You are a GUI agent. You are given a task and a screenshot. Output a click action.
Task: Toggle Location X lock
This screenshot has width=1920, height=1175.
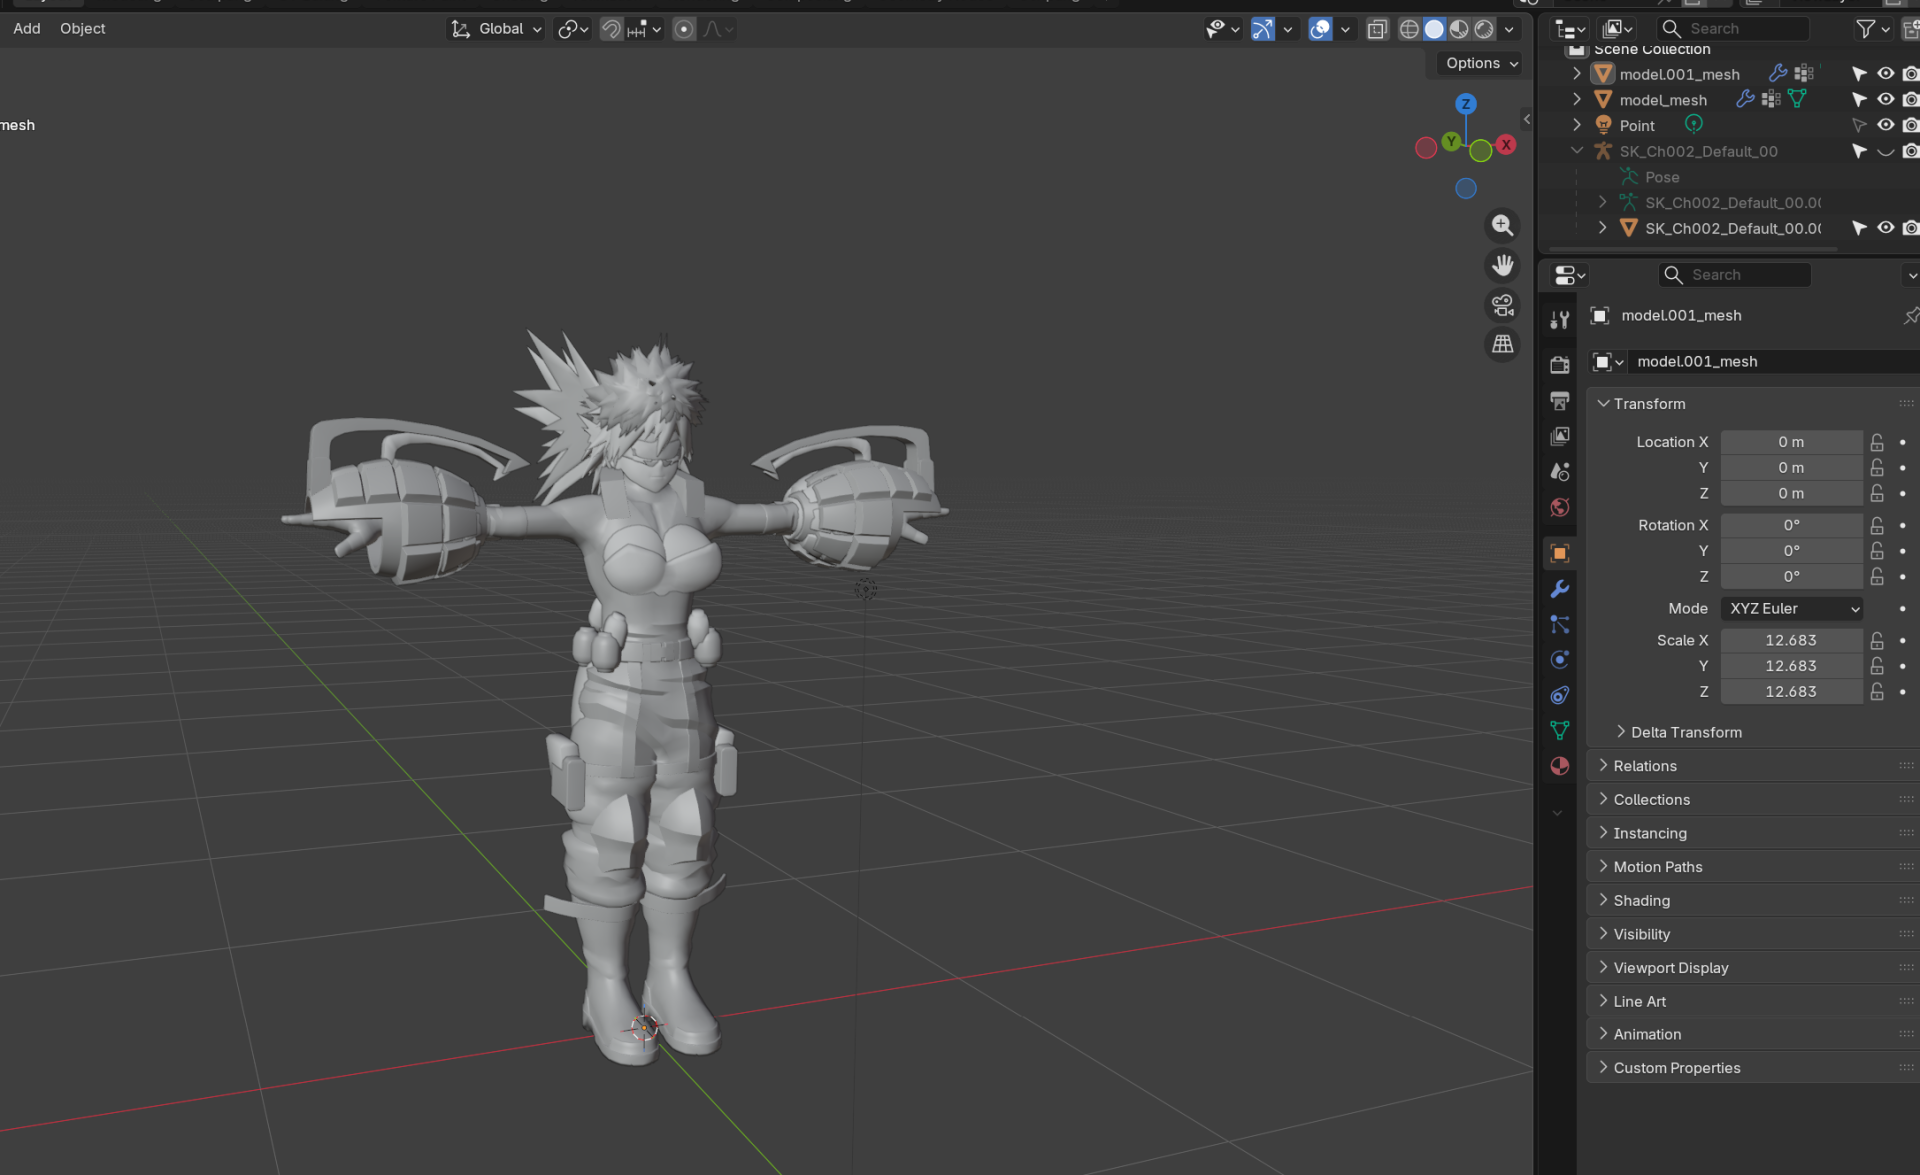click(x=1877, y=442)
